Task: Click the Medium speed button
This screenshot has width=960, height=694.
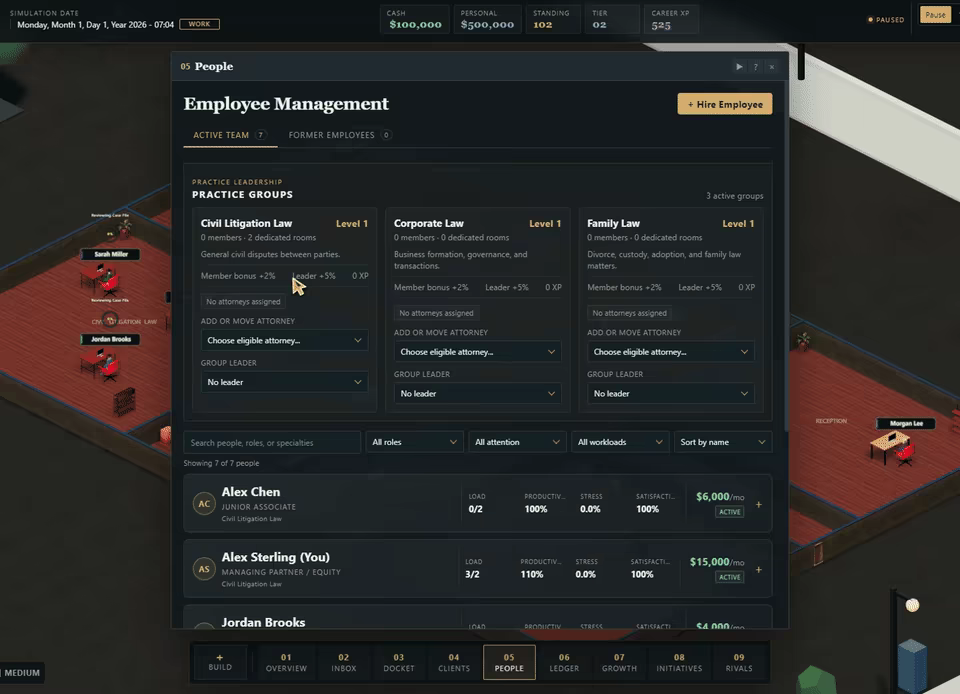Action: click(21, 673)
